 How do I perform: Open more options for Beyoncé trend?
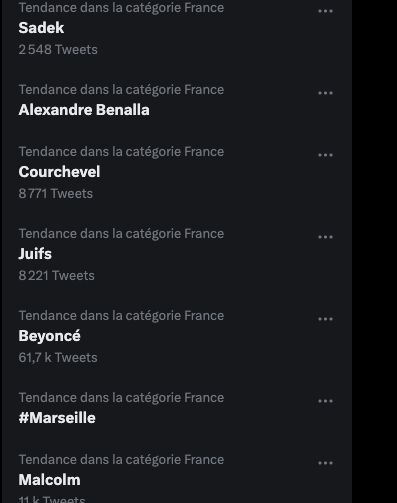325,319
